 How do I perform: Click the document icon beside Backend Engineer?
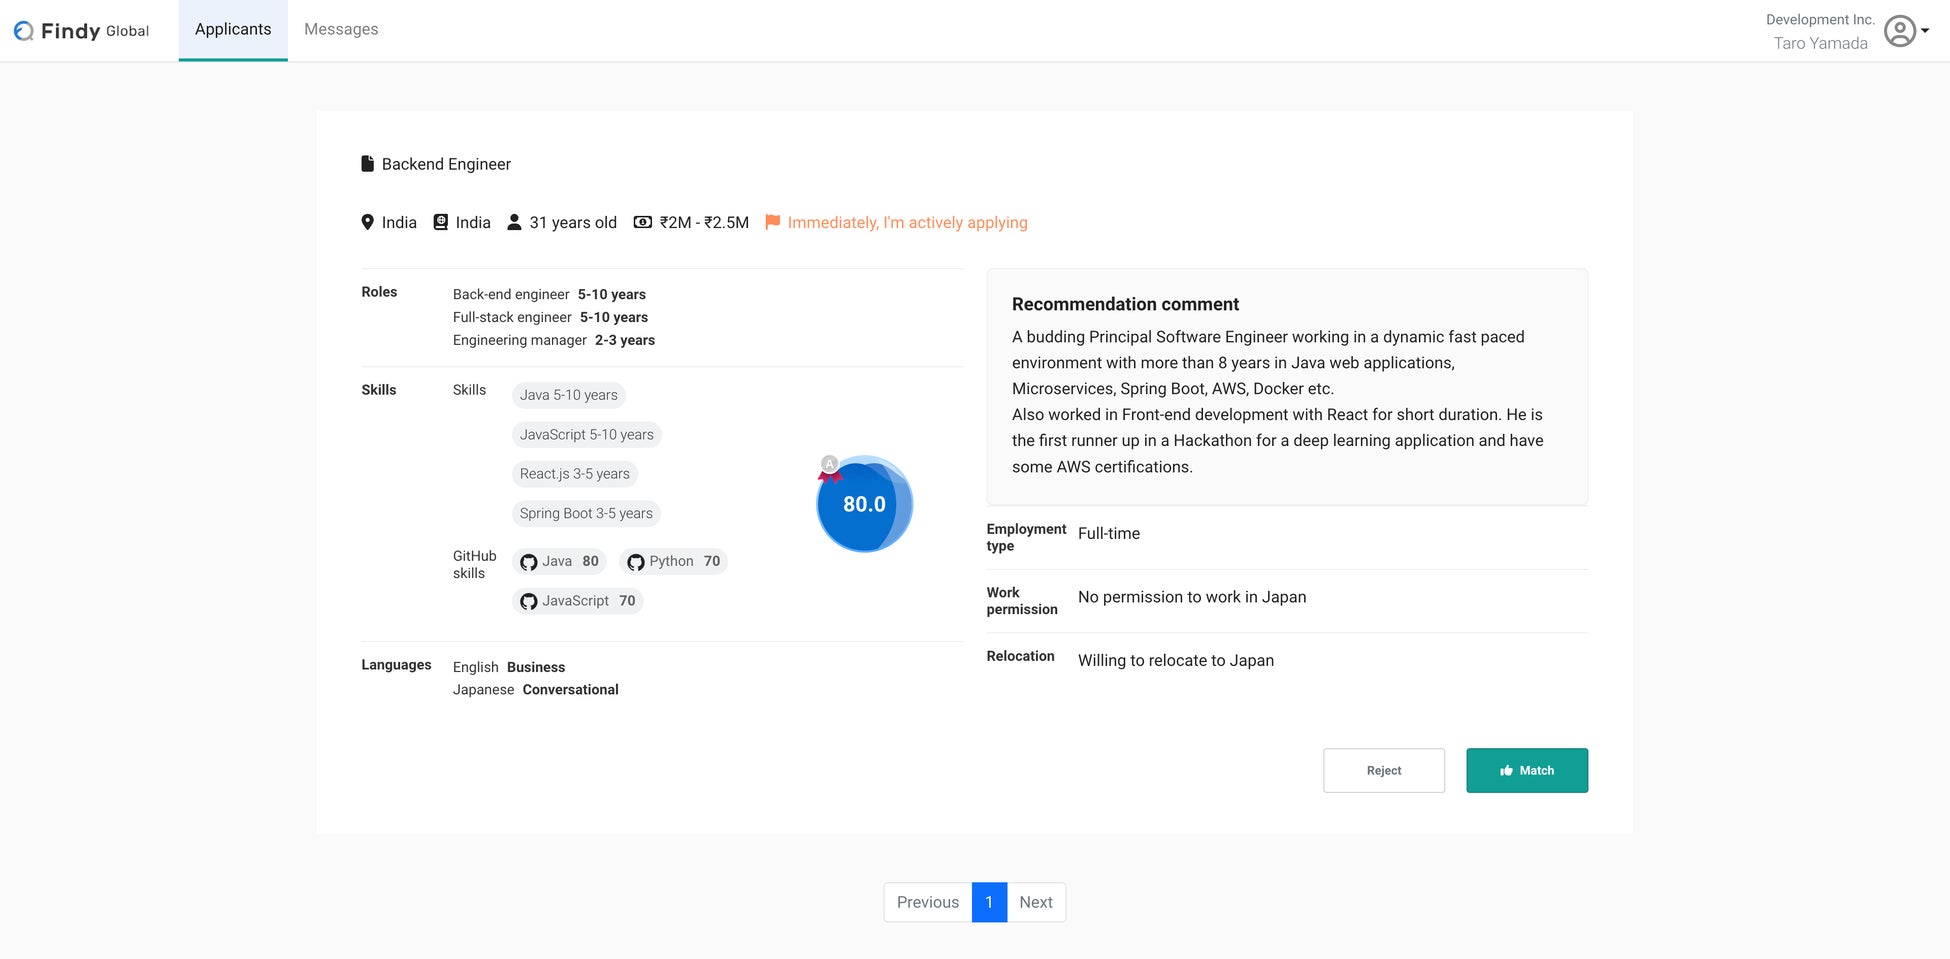pos(367,164)
